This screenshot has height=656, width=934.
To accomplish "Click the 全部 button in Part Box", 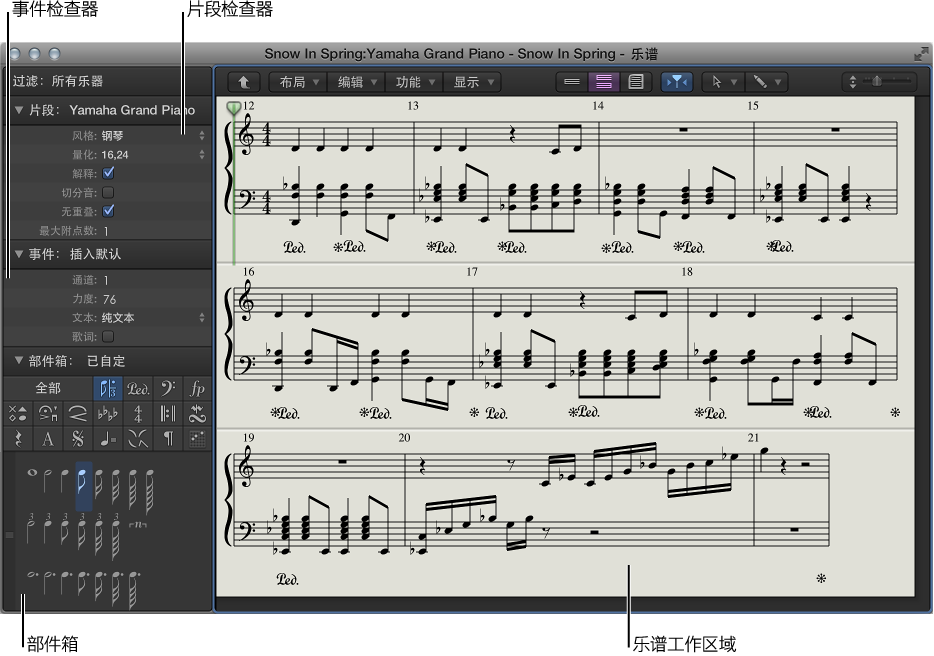I will tap(48, 389).
